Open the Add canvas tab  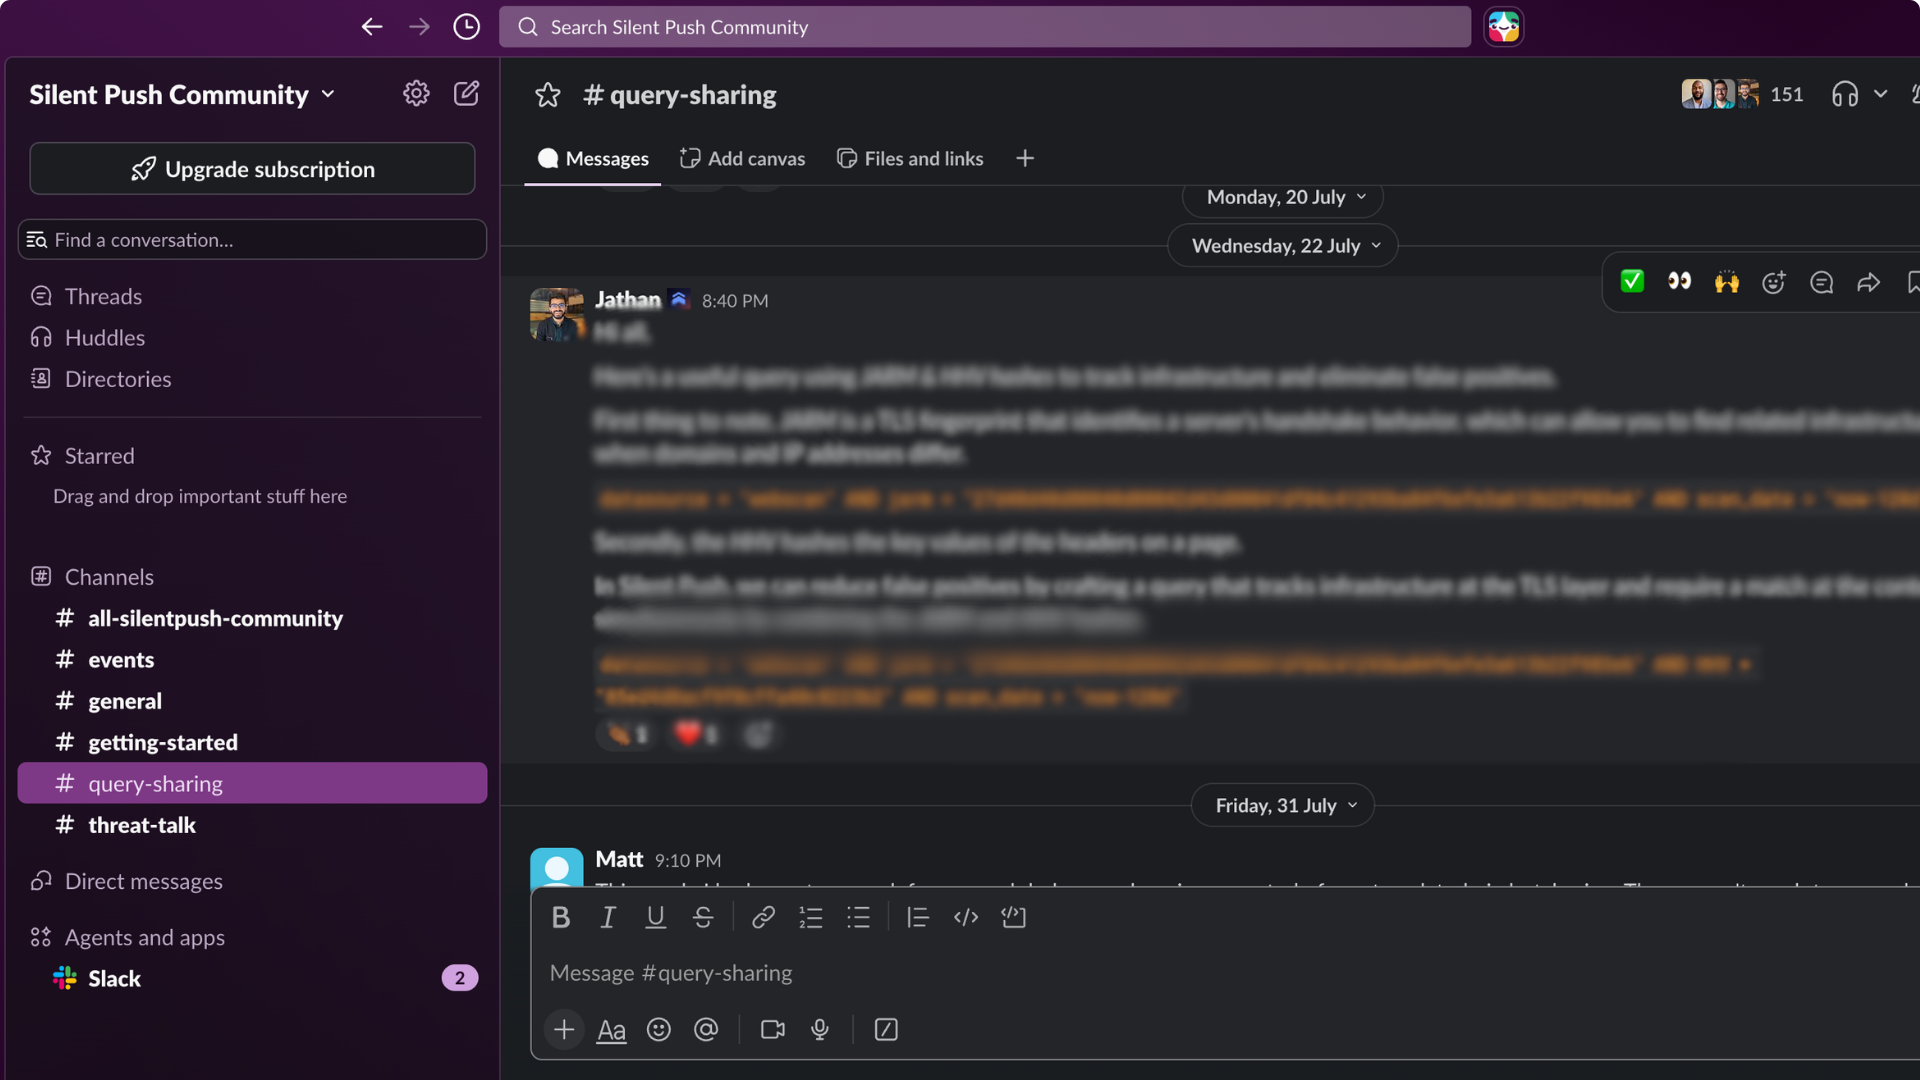point(742,159)
